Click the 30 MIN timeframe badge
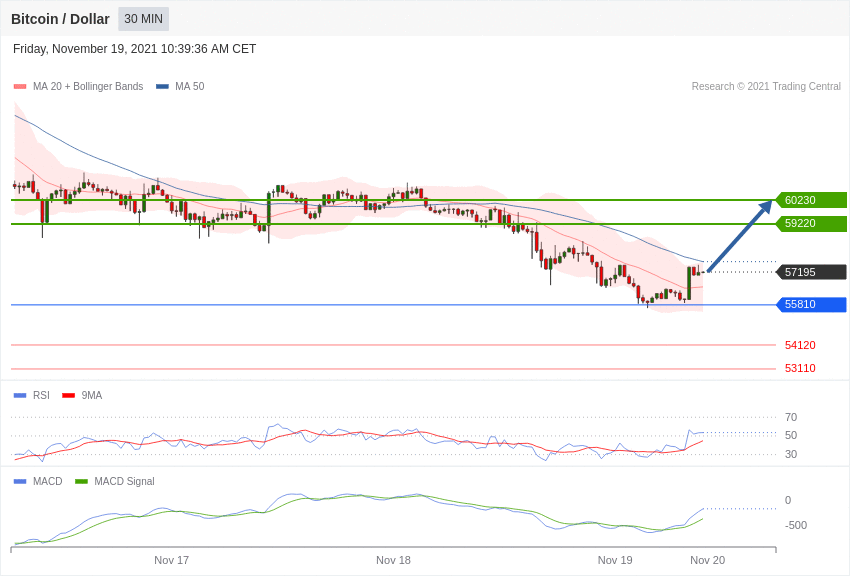This screenshot has height=576, width=850. [144, 19]
